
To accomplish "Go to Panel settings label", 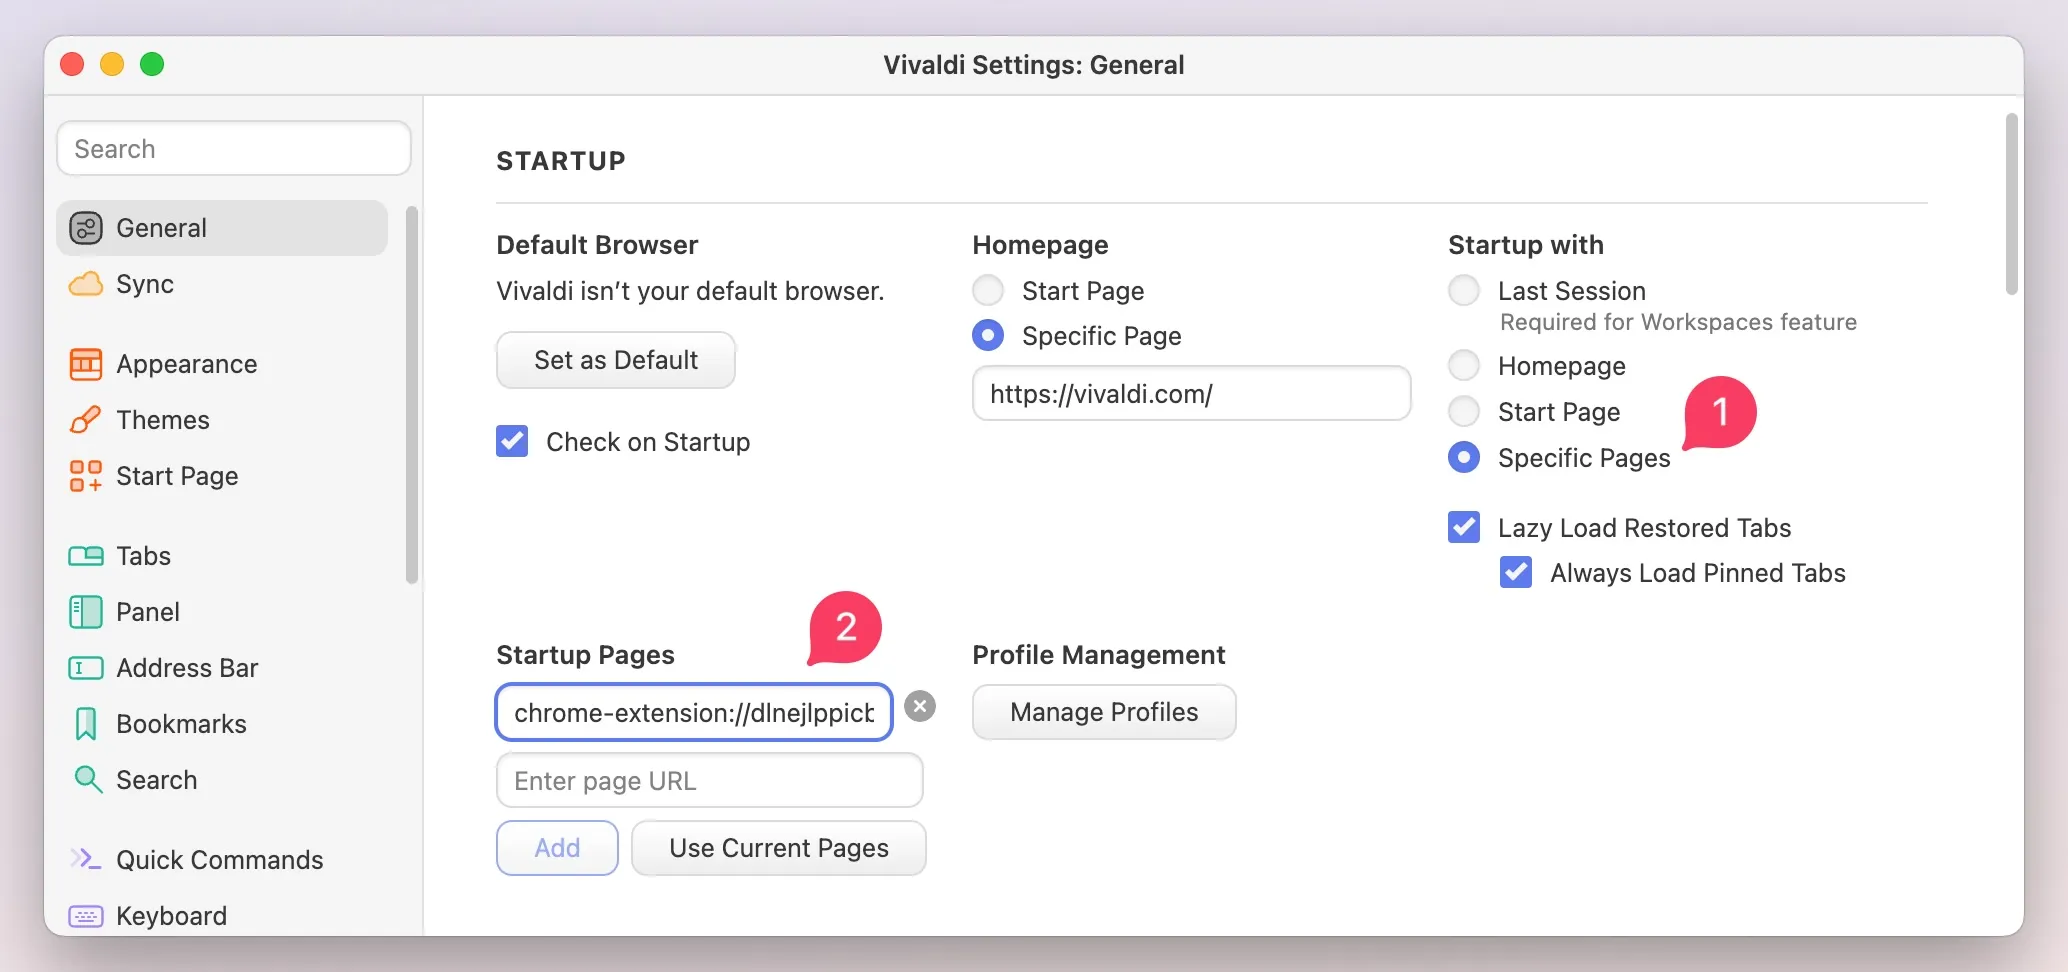I will tap(148, 612).
